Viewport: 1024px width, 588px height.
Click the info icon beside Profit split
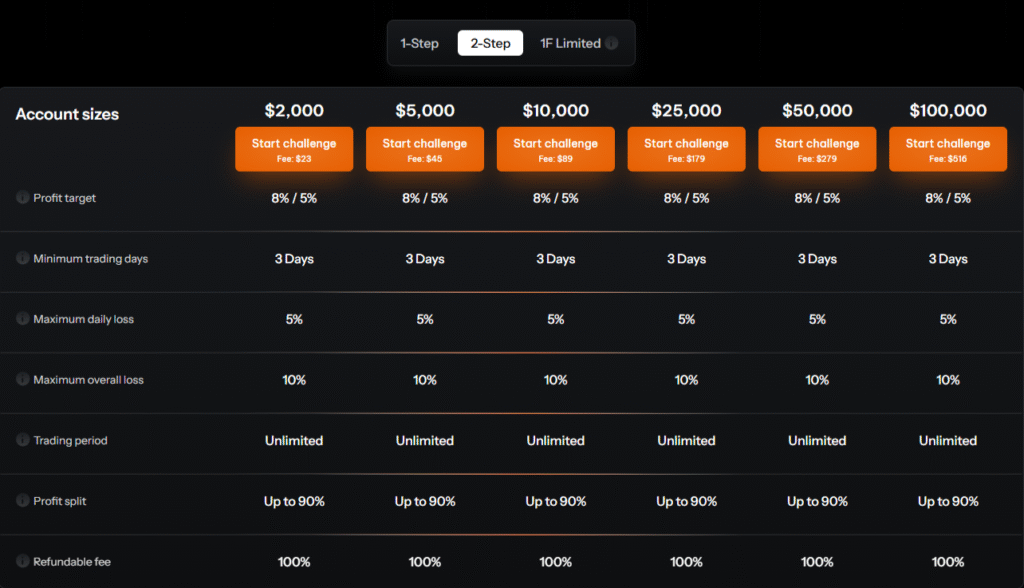click(21, 501)
